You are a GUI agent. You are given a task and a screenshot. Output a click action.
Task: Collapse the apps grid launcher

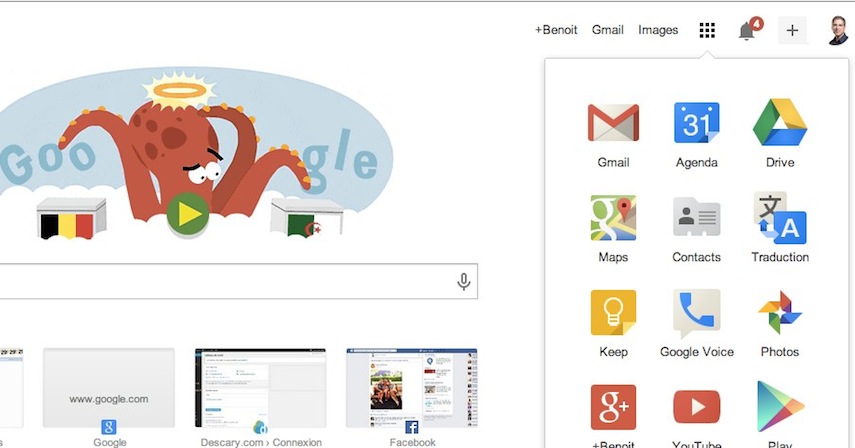click(x=707, y=30)
